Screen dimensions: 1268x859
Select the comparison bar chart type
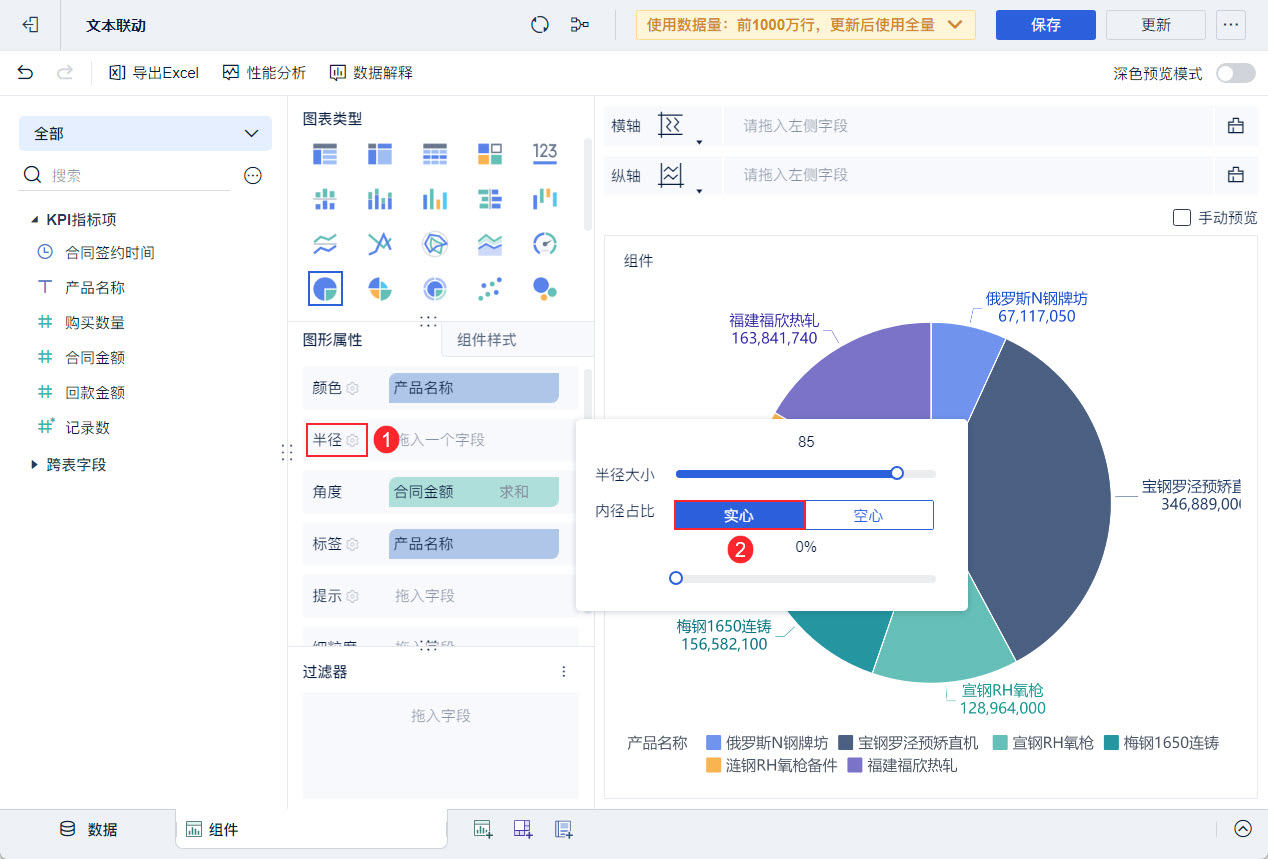[x=490, y=199]
